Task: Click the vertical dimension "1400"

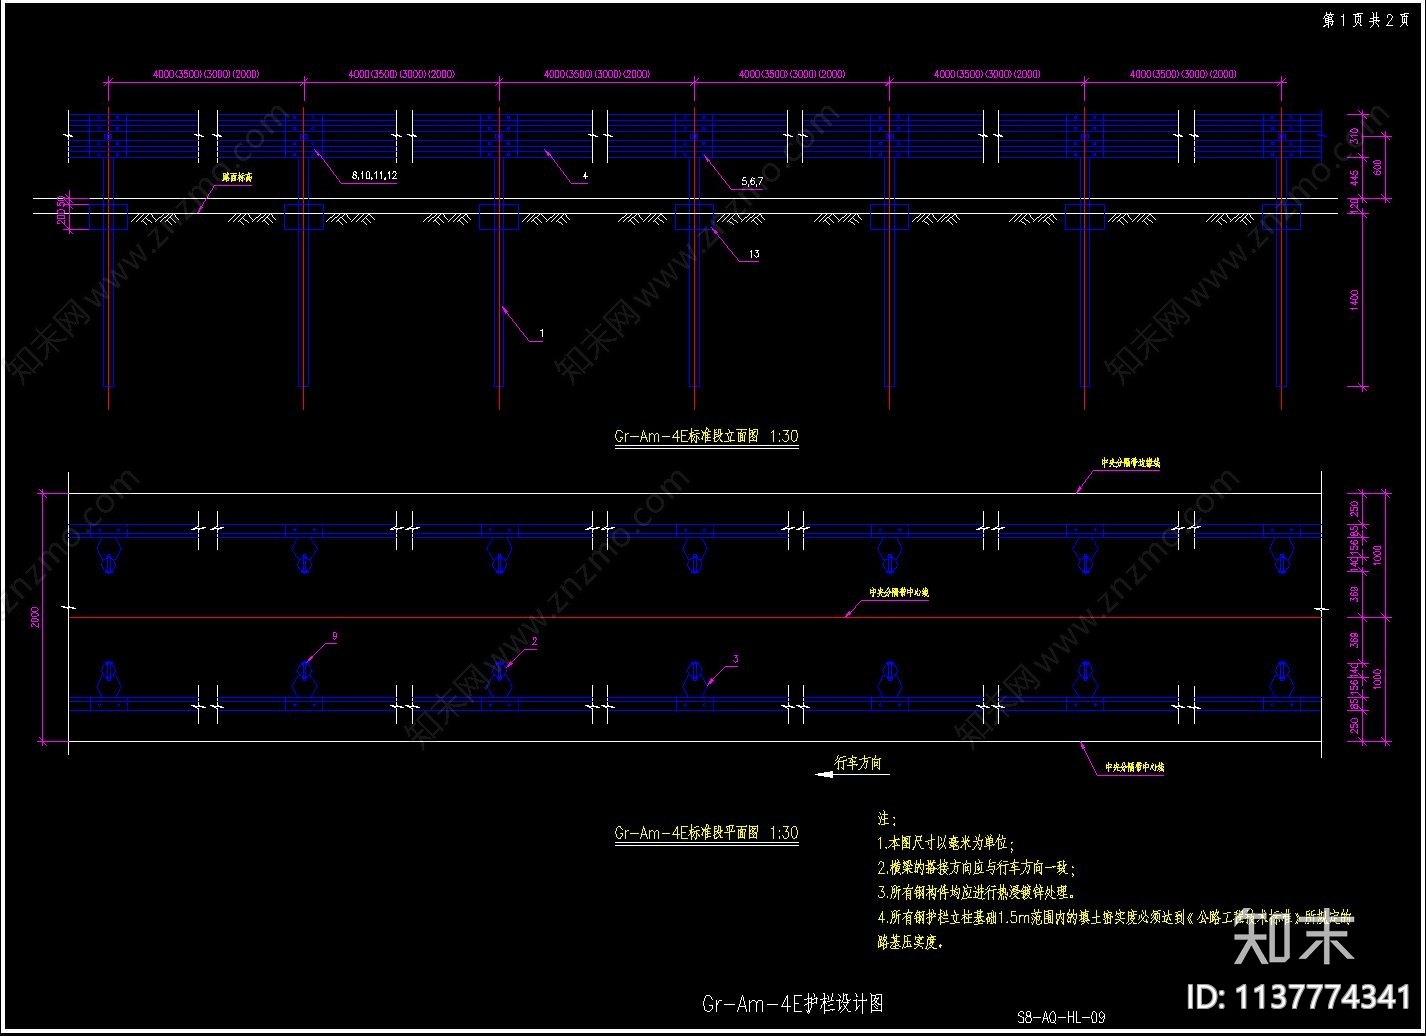Action: pos(1354,299)
